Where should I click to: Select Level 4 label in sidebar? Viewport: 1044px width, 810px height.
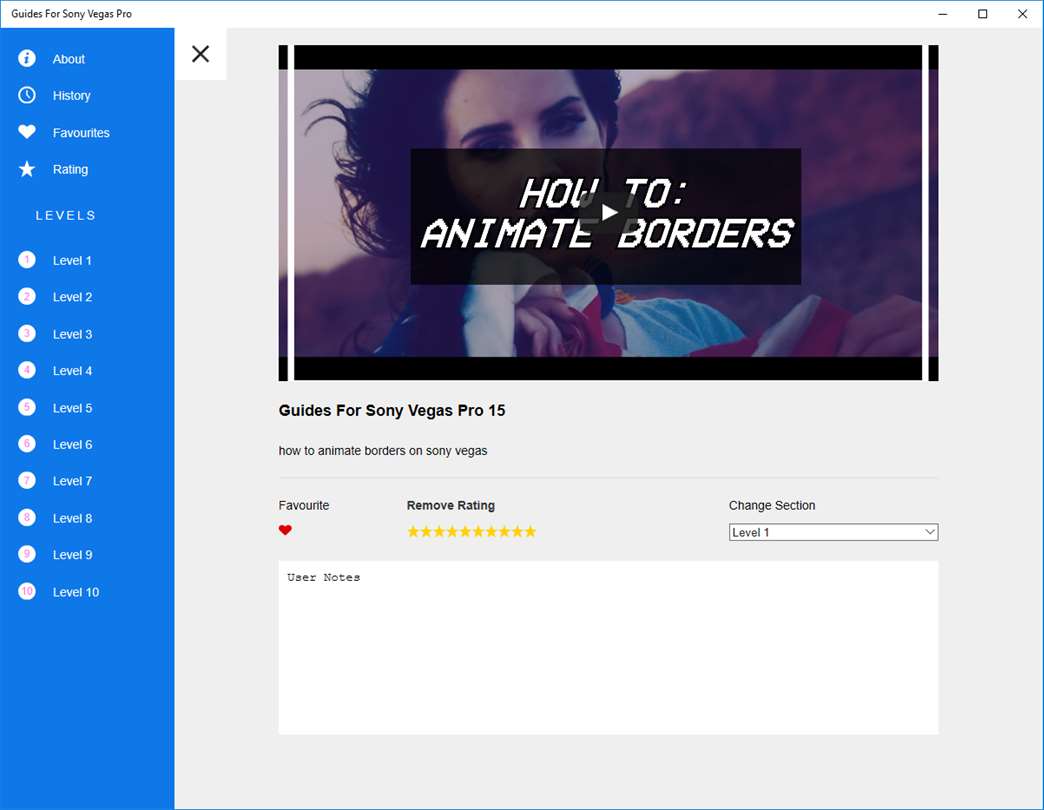[73, 371]
